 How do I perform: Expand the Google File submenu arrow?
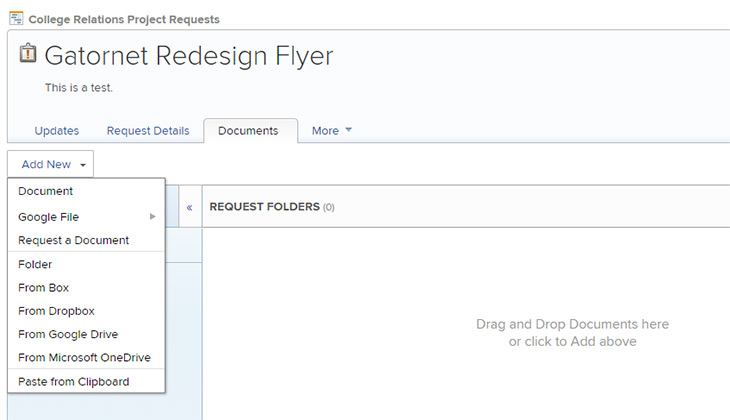pos(152,217)
